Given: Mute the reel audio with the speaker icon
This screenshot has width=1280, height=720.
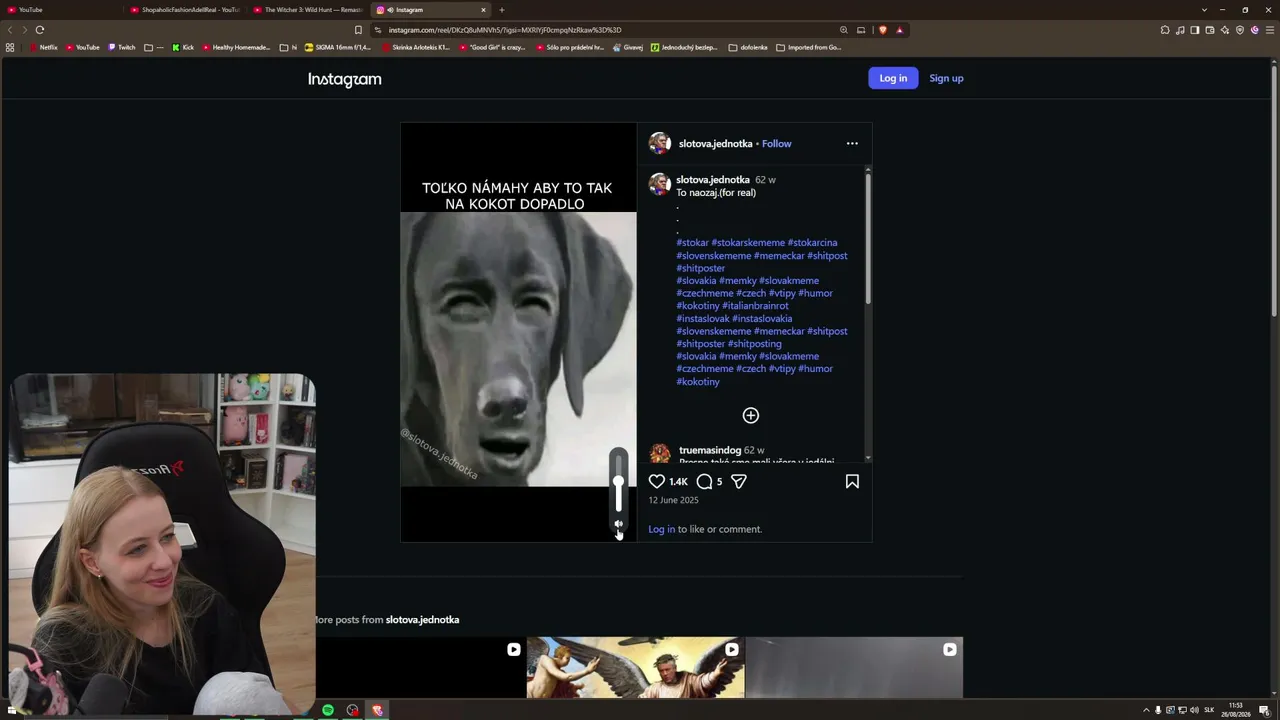Looking at the screenshot, I should click(619, 524).
